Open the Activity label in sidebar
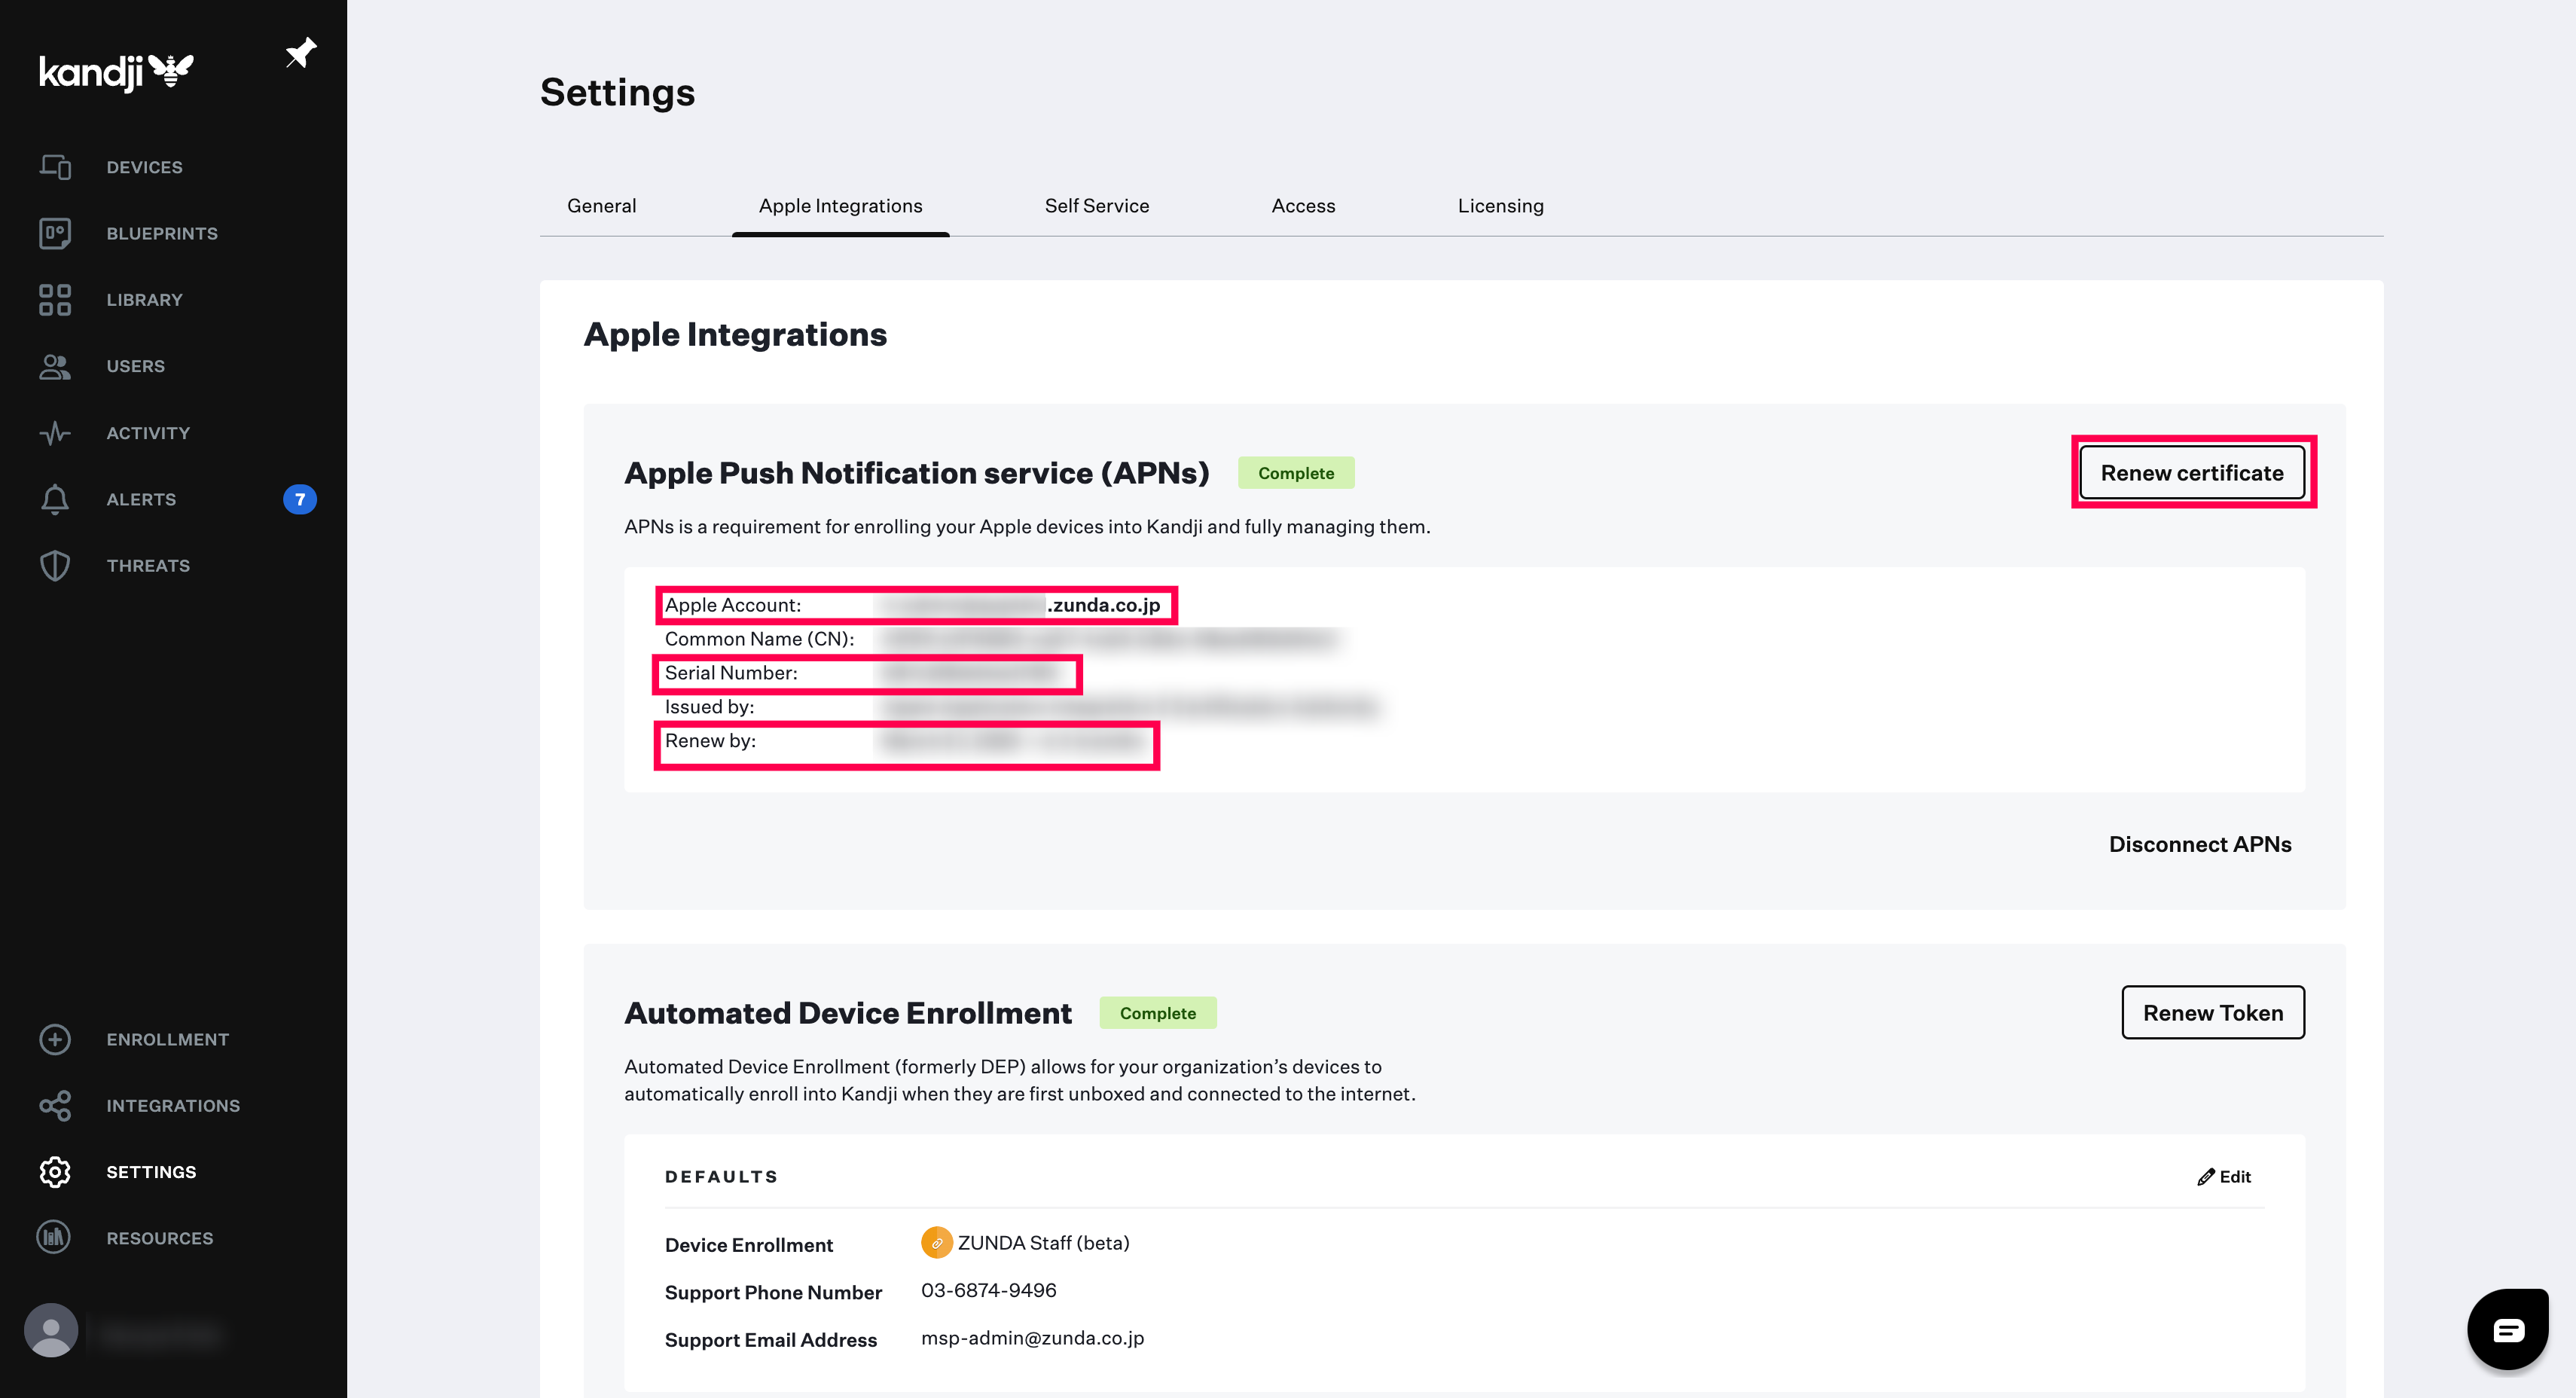The width and height of the screenshot is (2576, 1398). (148, 433)
